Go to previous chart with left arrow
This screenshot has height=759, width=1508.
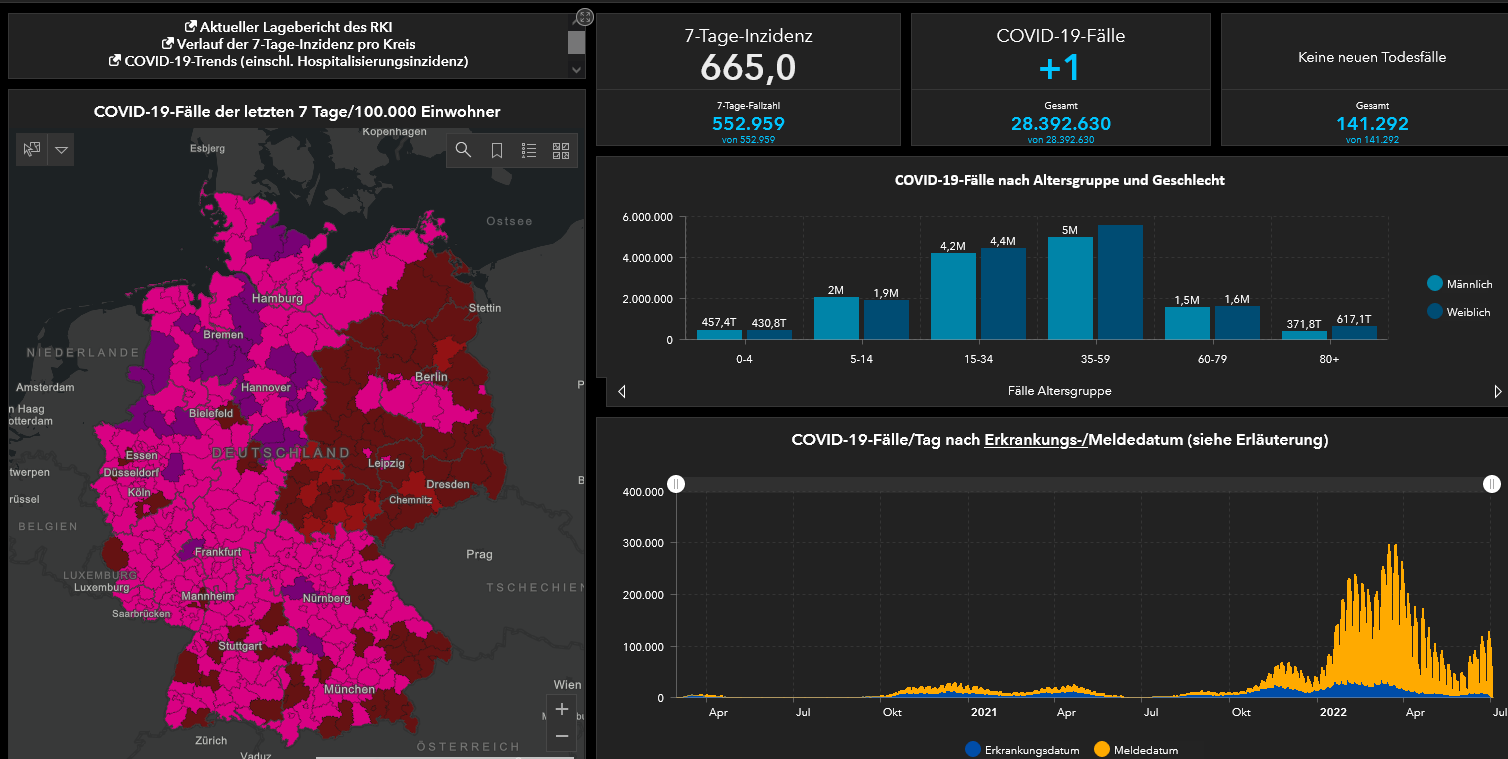click(x=622, y=392)
